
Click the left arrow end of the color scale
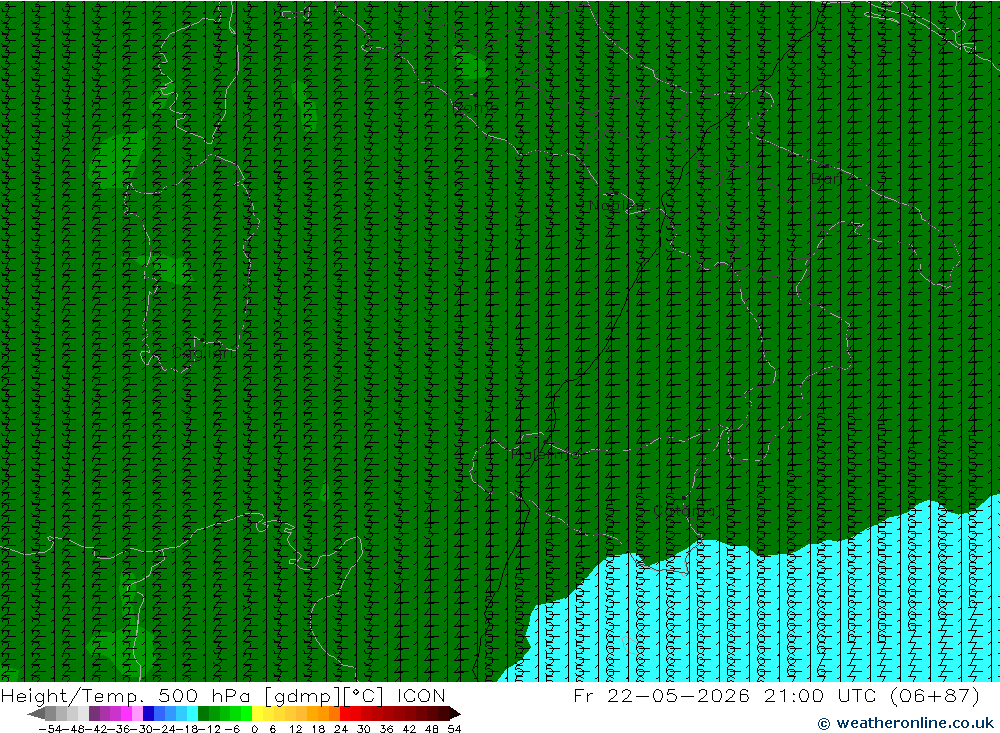point(36,714)
